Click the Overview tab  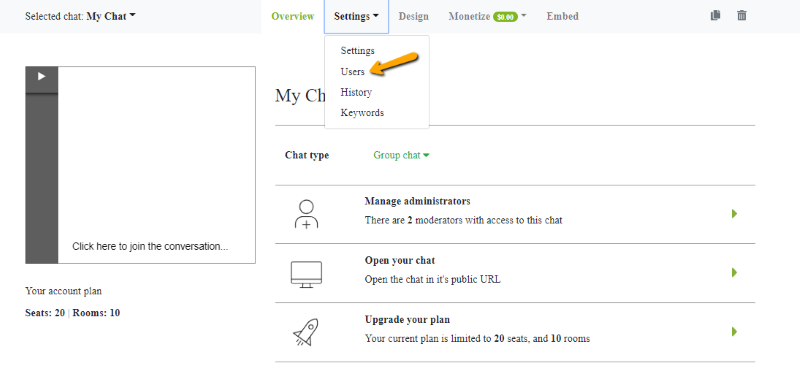point(292,16)
